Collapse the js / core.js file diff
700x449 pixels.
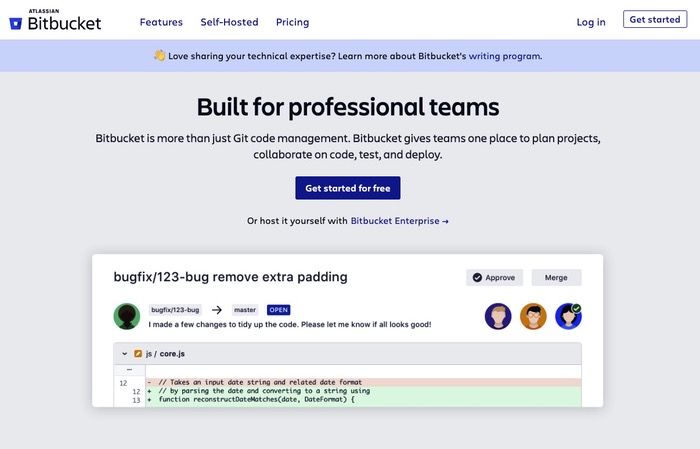pos(125,353)
